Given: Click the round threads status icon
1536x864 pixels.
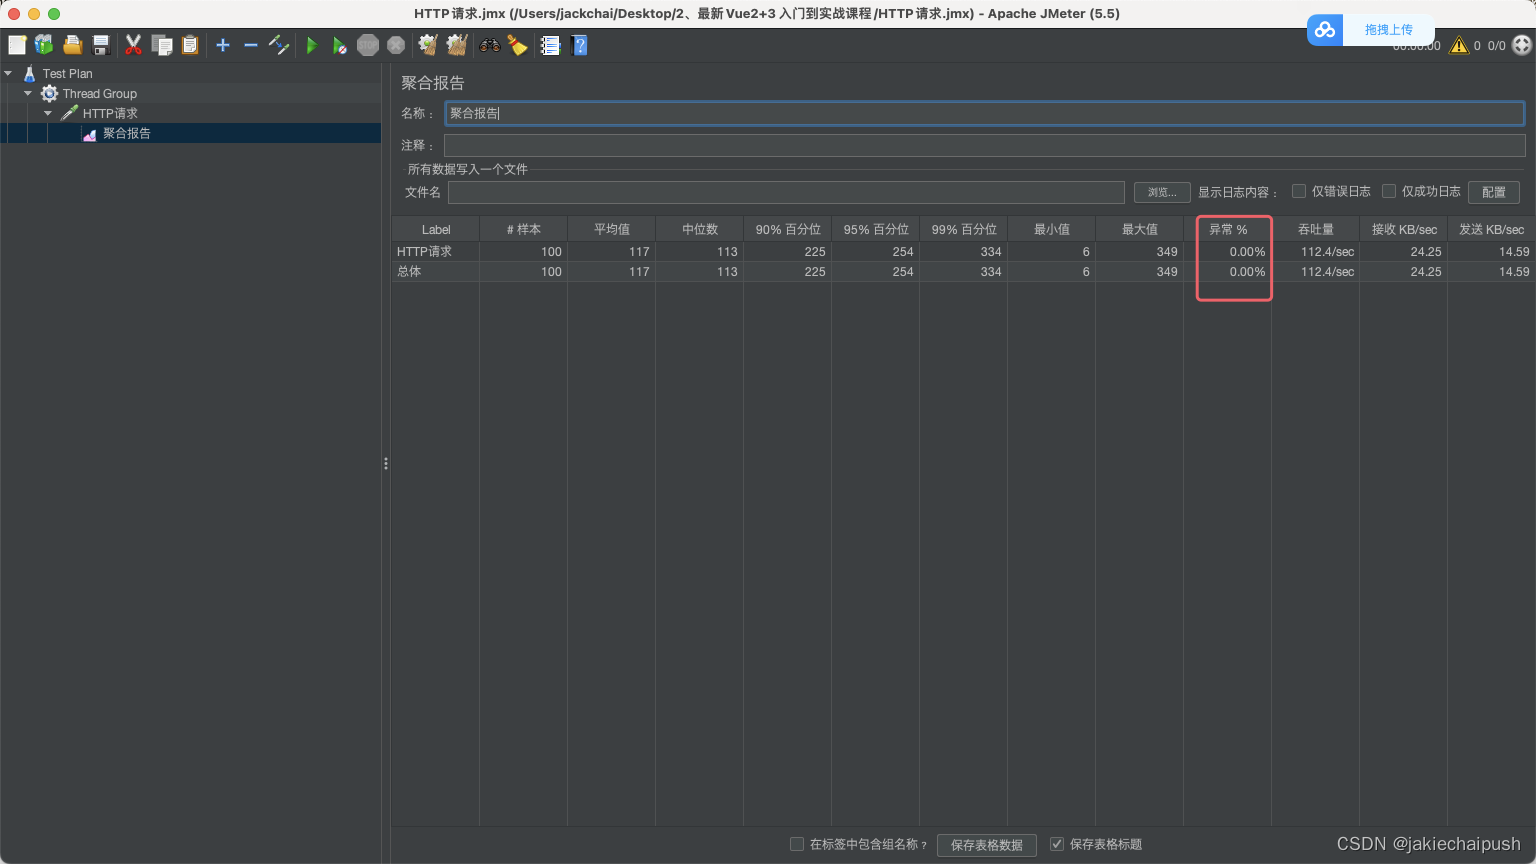Looking at the screenshot, I should [x=1522, y=45].
